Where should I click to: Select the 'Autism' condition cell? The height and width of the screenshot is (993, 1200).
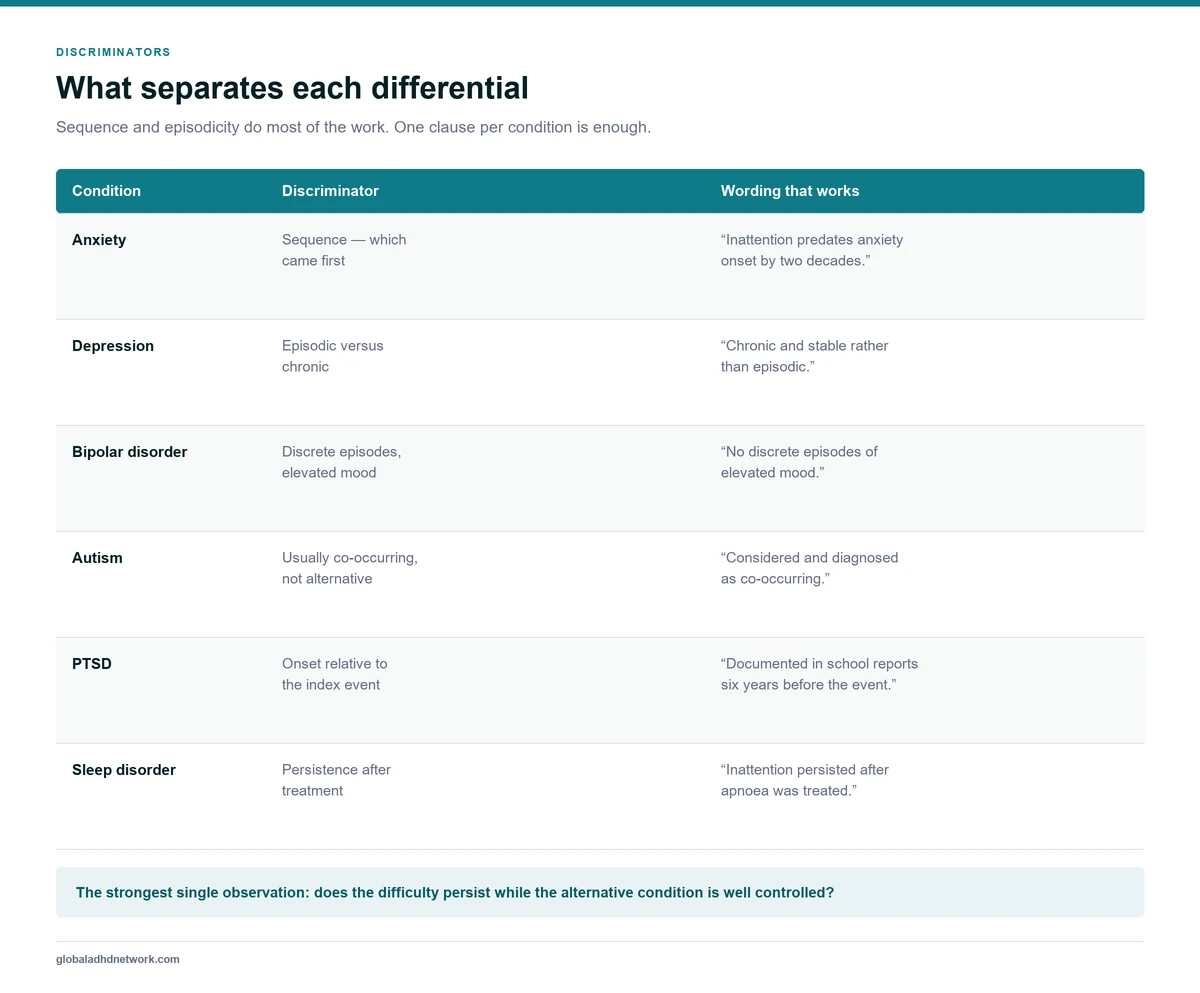[97, 558]
